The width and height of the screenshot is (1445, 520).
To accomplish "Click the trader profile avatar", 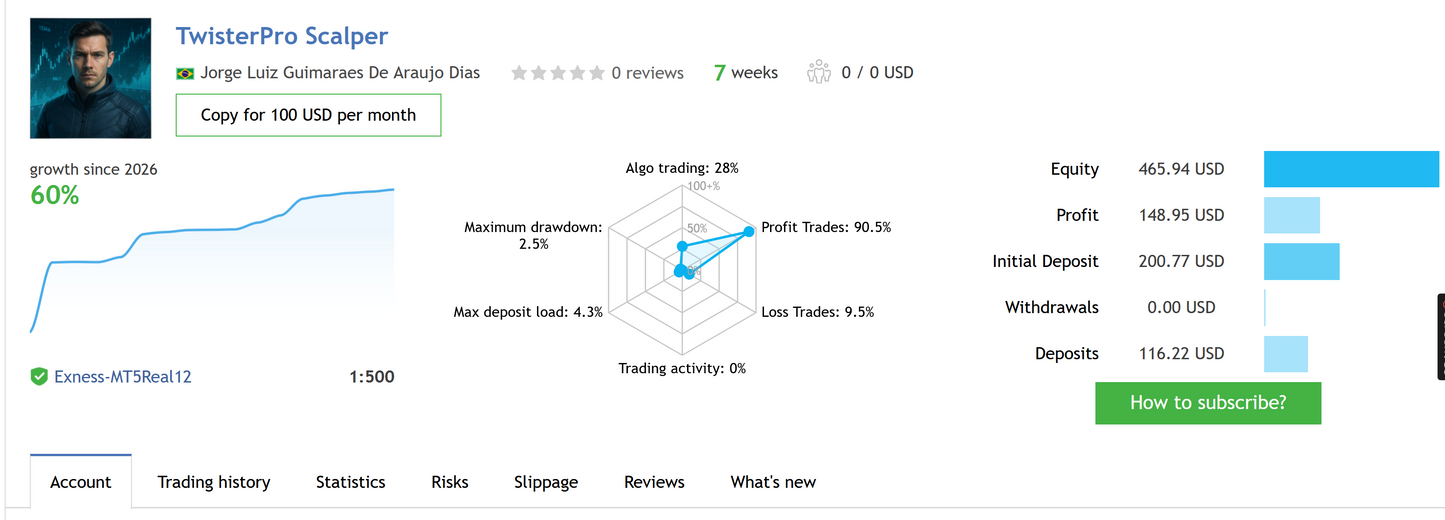I will [91, 78].
